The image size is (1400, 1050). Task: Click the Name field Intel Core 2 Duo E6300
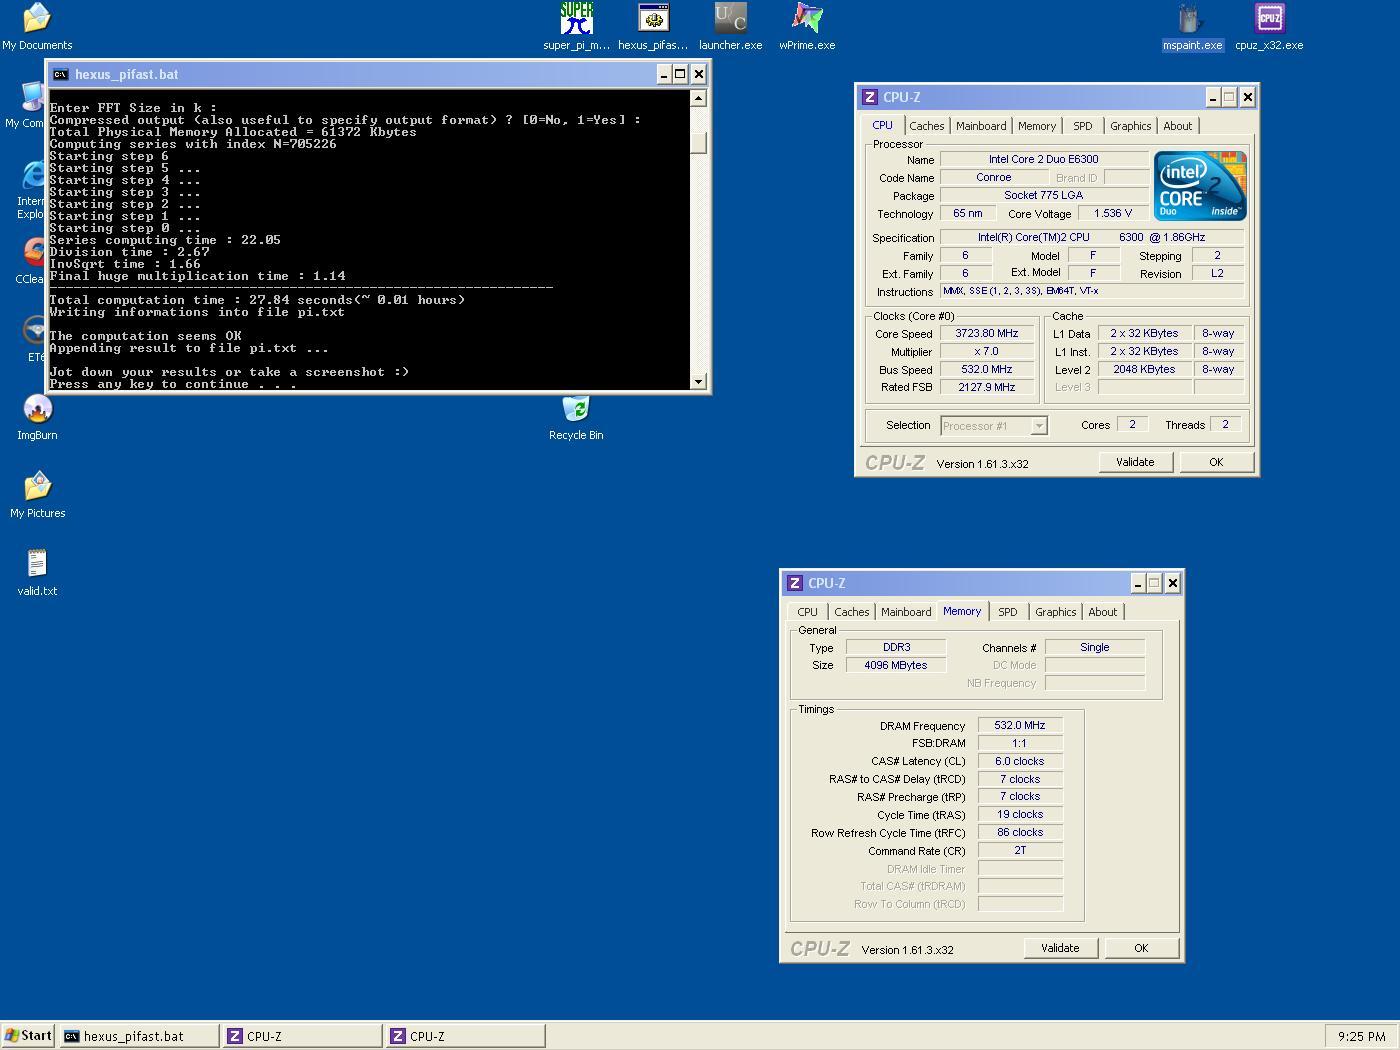coord(1044,159)
